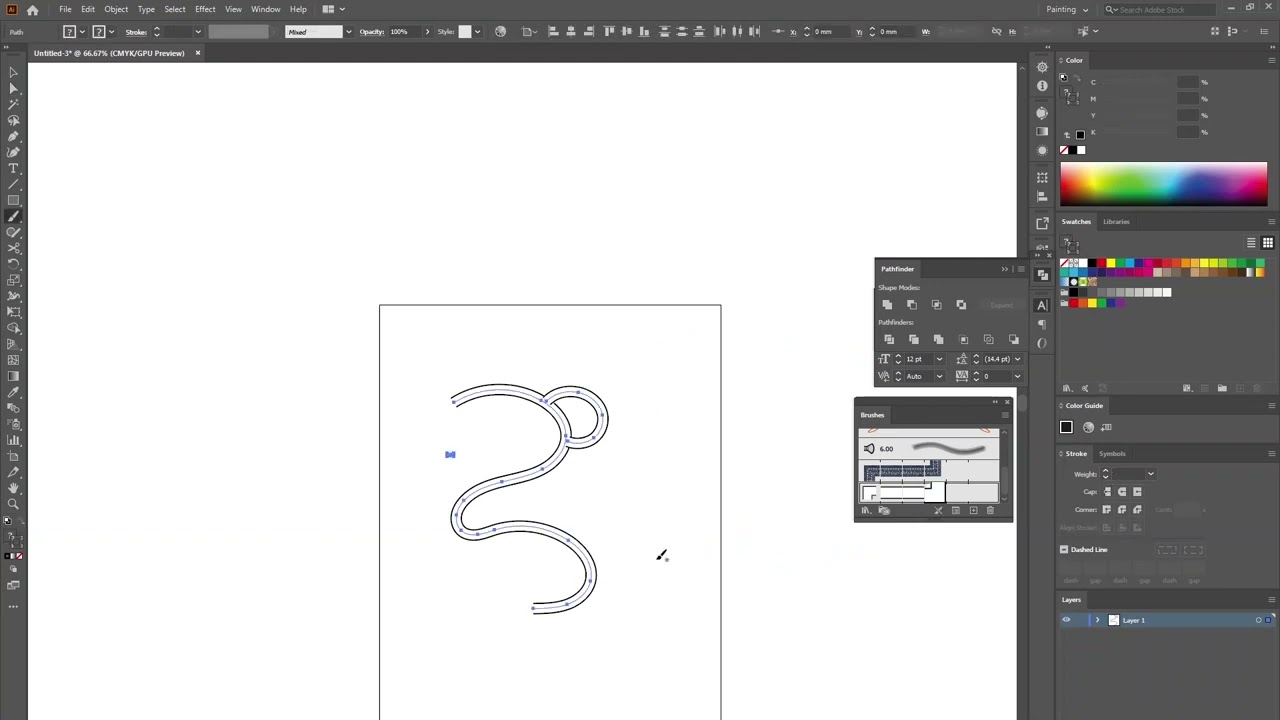The height and width of the screenshot is (720, 1280).
Task: Select the Zoom tool magnifier
Action: [13, 504]
